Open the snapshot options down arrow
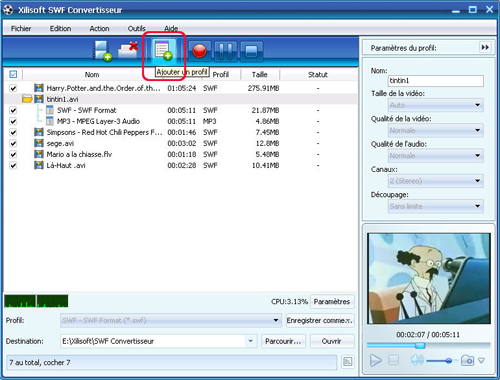The image size is (500, 380). (x=481, y=360)
